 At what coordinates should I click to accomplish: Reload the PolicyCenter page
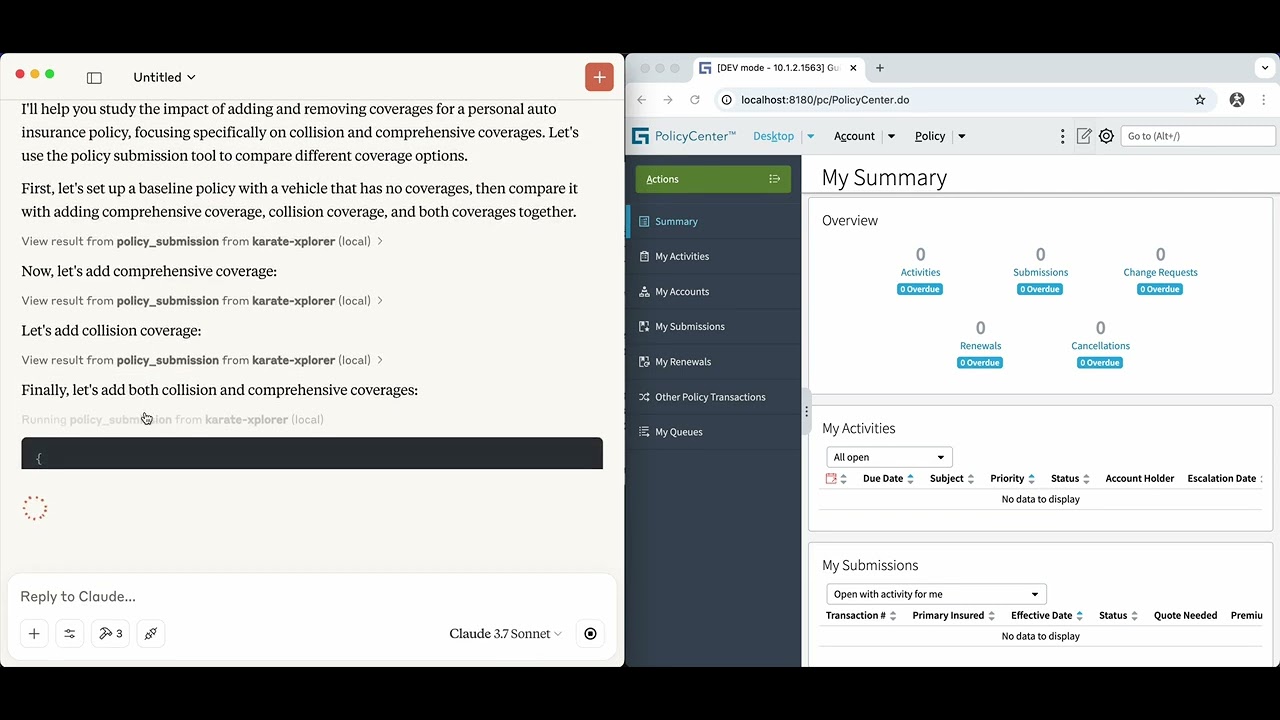tap(695, 100)
